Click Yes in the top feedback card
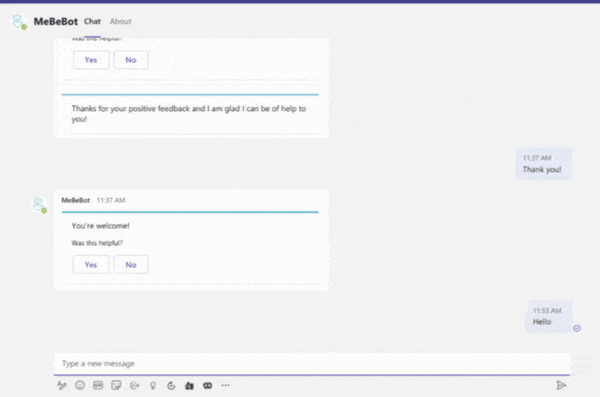The image size is (600, 397). tap(91, 60)
